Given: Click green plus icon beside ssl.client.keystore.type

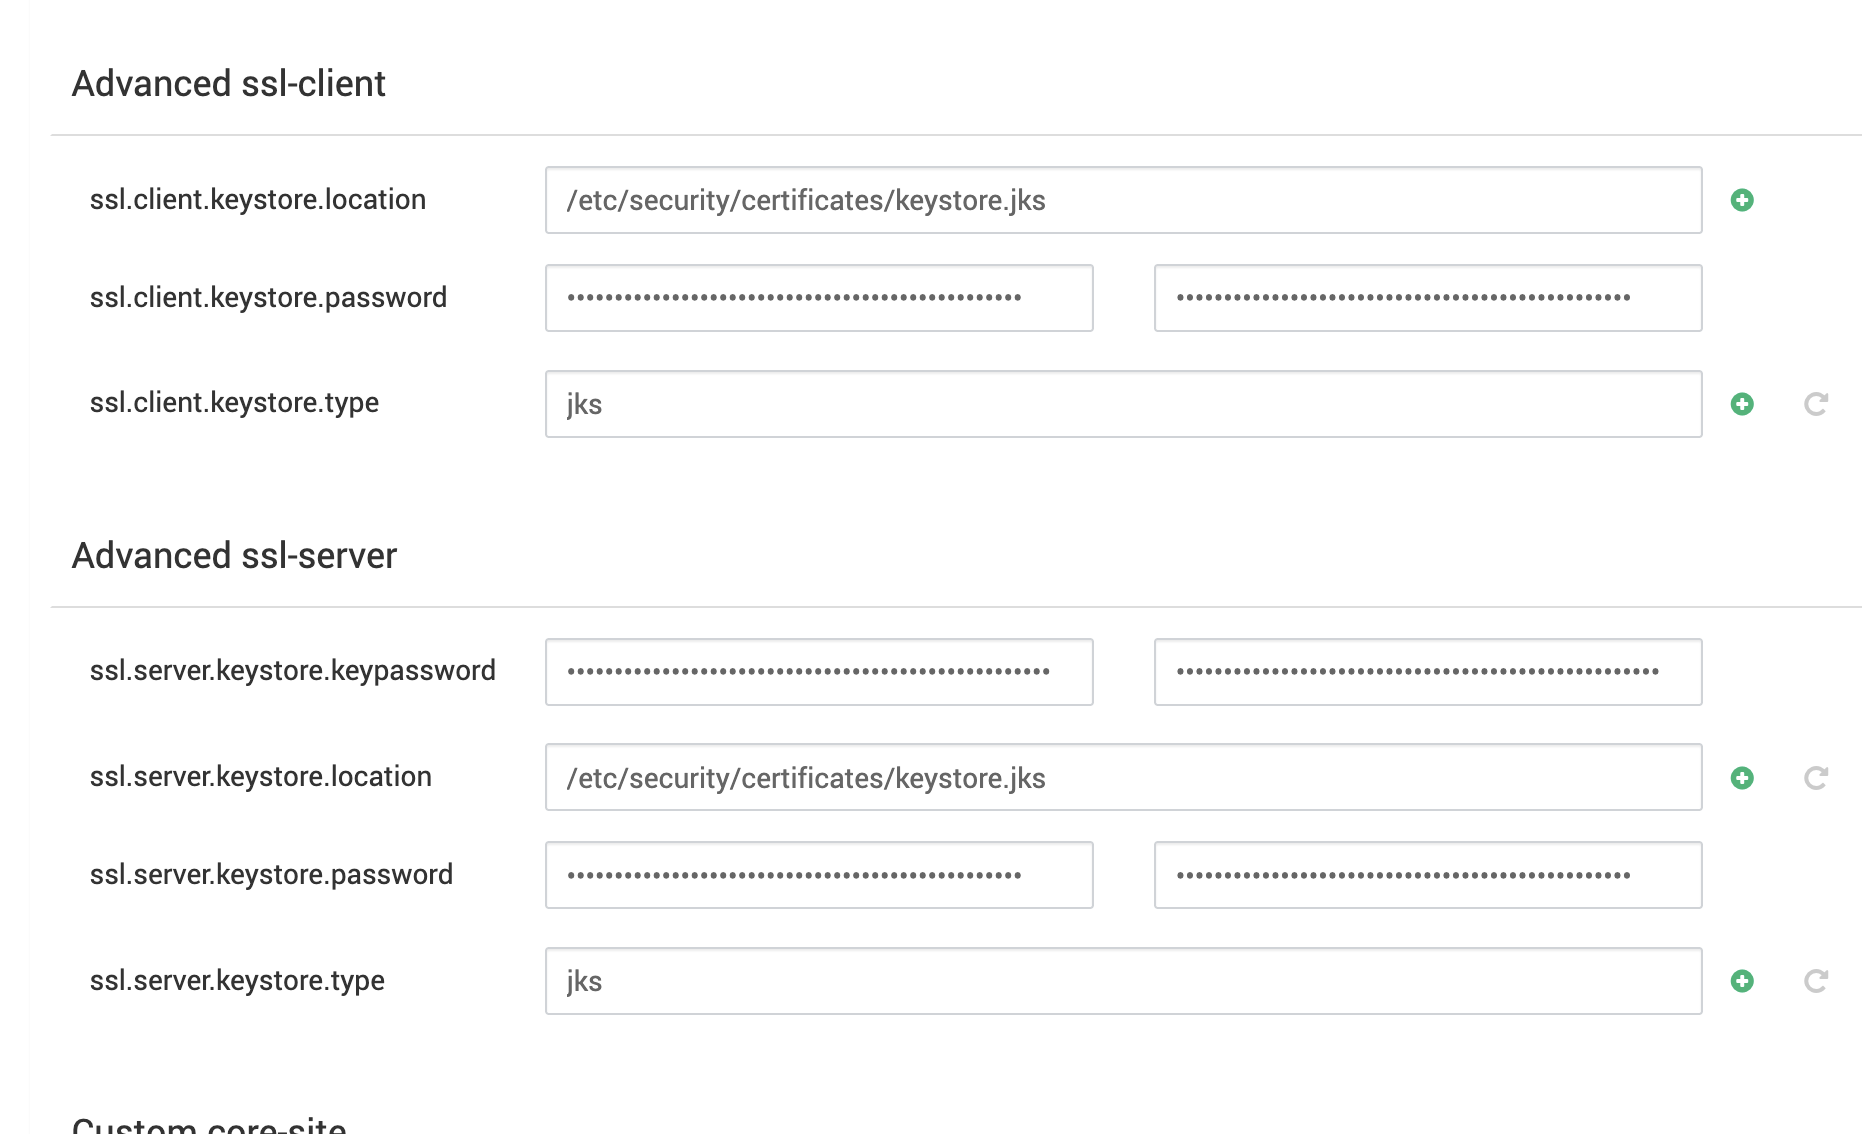Looking at the screenshot, I should 1742,404.
